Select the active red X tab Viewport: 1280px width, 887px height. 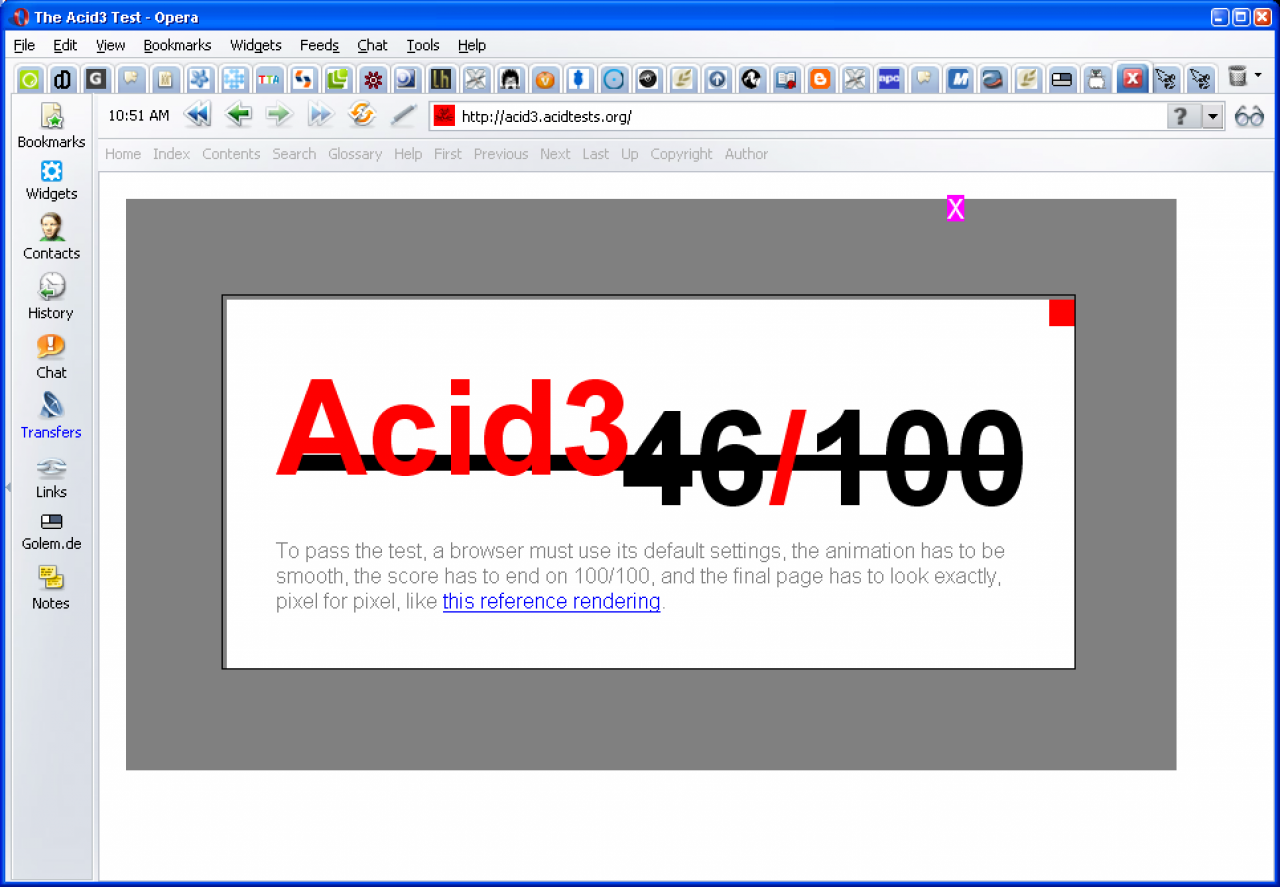1131,79
